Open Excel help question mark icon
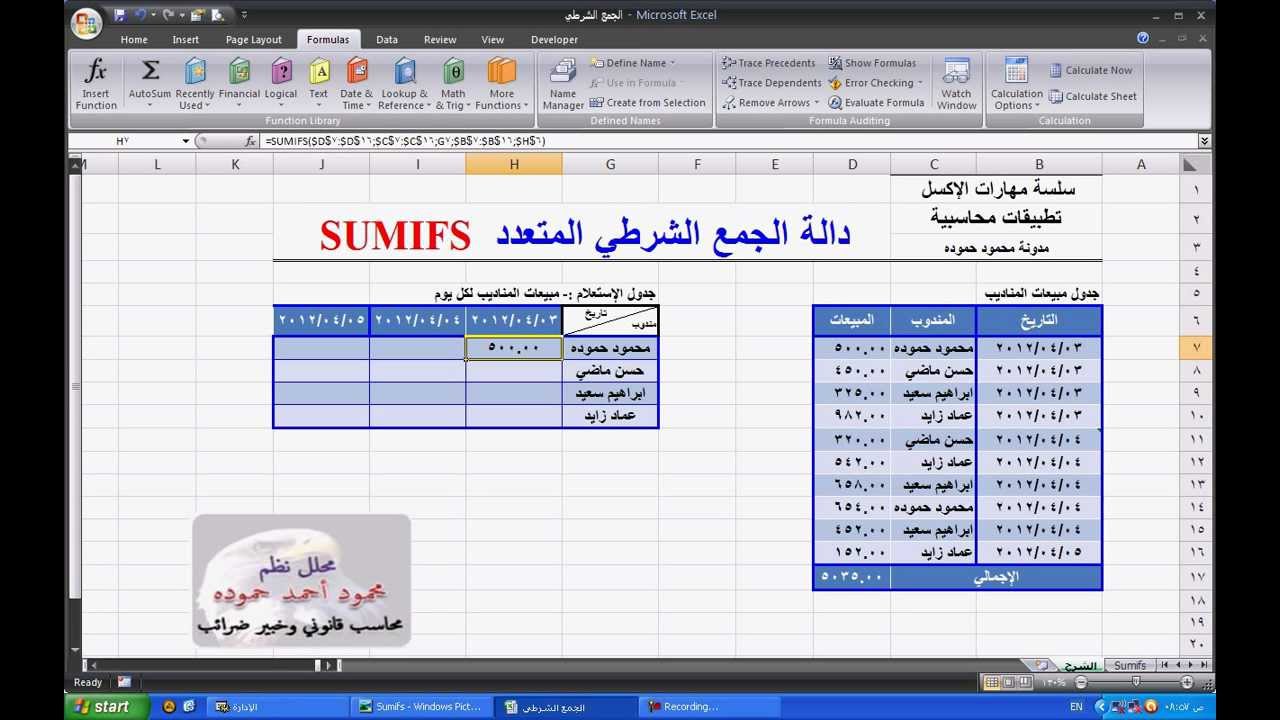This screenshot has height=720, width=1280. [1143, 38]
